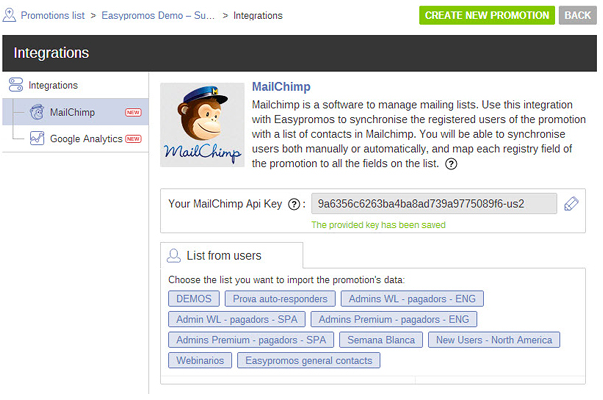This screenshot has width=603, height=400.
Task: Click the NEW badge beside MailChimp
Action: coord(133,112)
